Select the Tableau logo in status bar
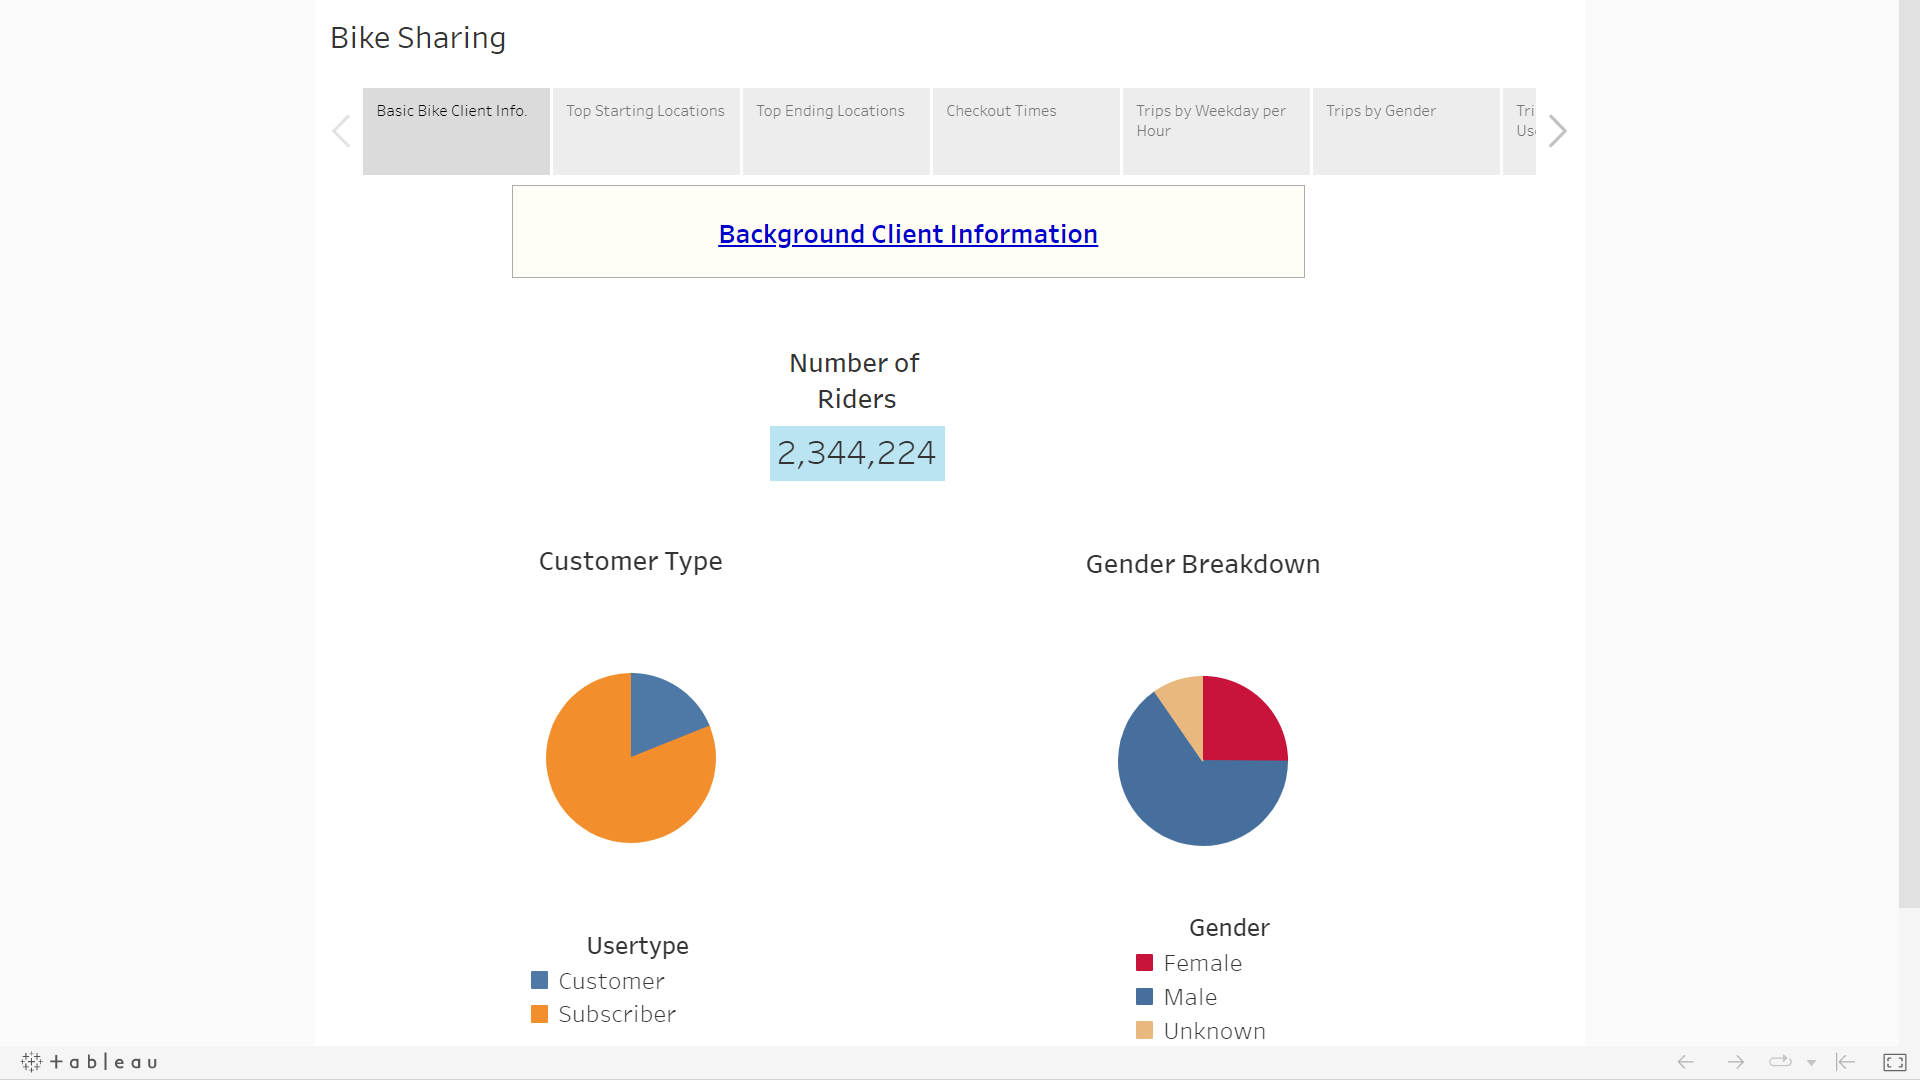Image resolution: width=1920 pixels, height=1080 pixels. (88, 1062)
